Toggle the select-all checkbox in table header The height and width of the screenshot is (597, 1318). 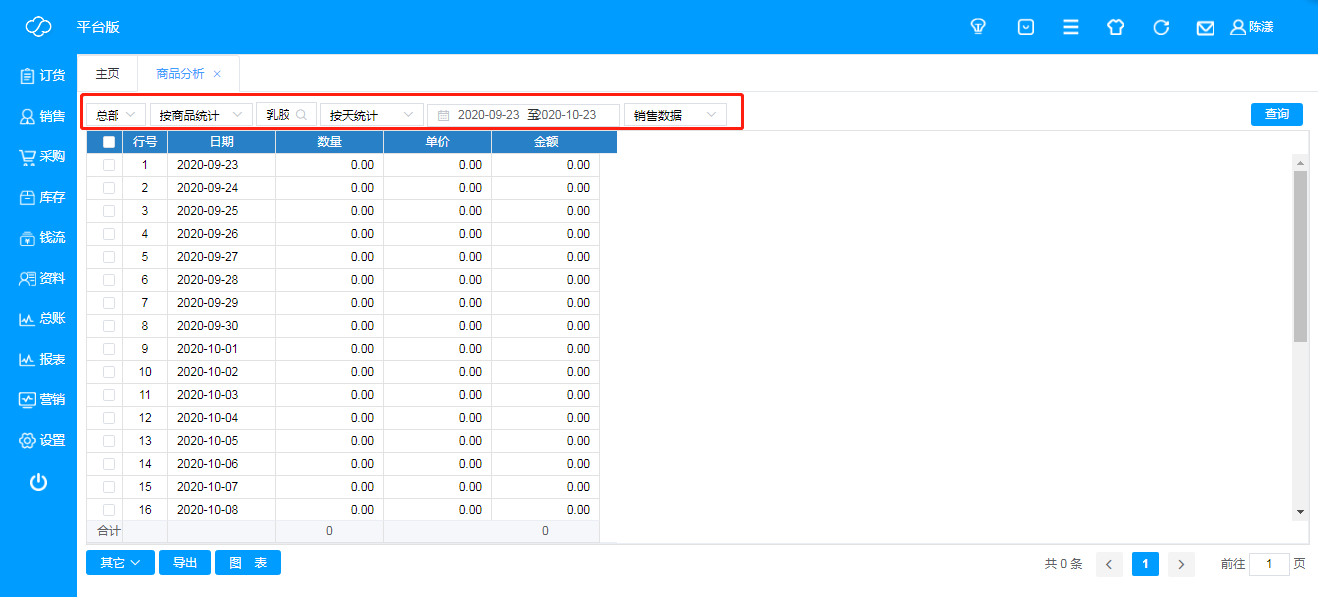pos(109,142)
